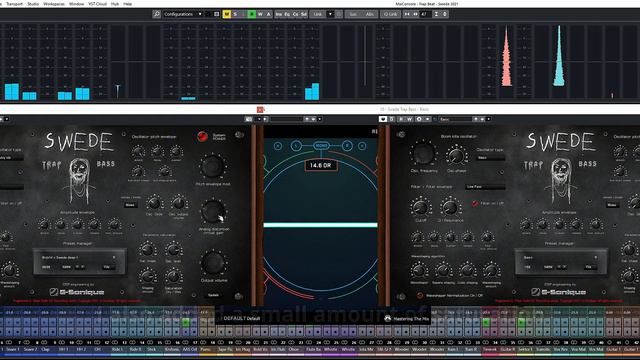Click the Osc. frequency knob on right Swede
Image resolution: width=640 pixels, height=360 pixels.
click(x=423, y=154)
